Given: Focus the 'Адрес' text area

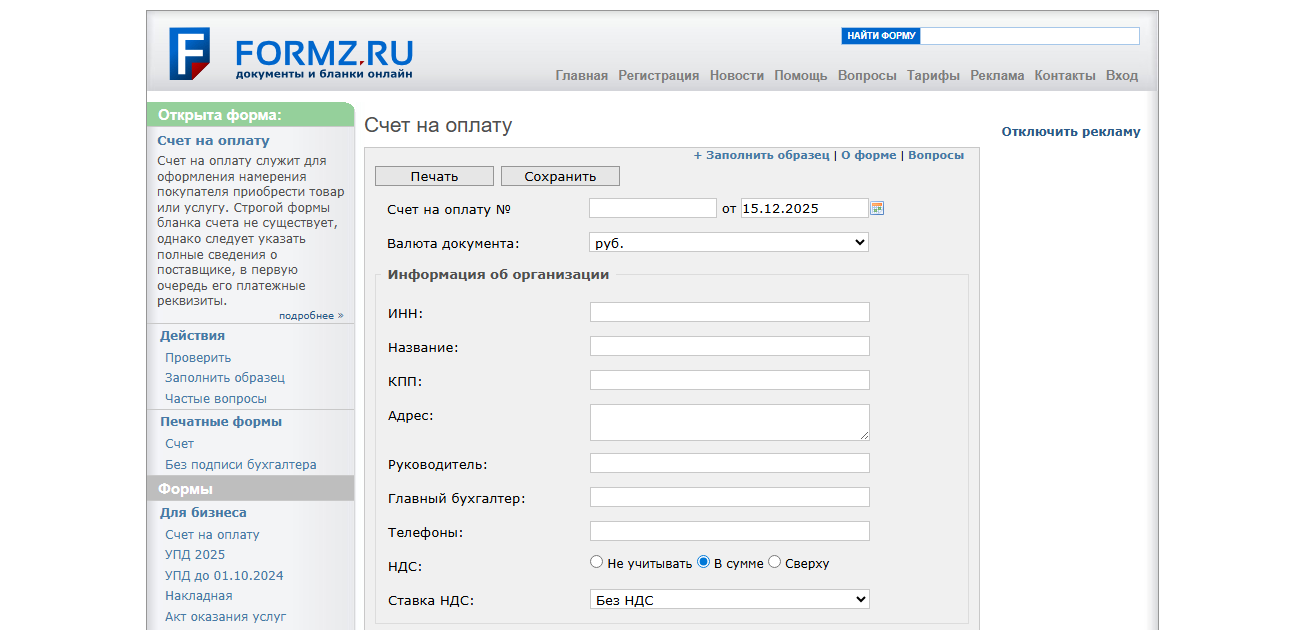Looking at the screenshot, I should (729, 422).
